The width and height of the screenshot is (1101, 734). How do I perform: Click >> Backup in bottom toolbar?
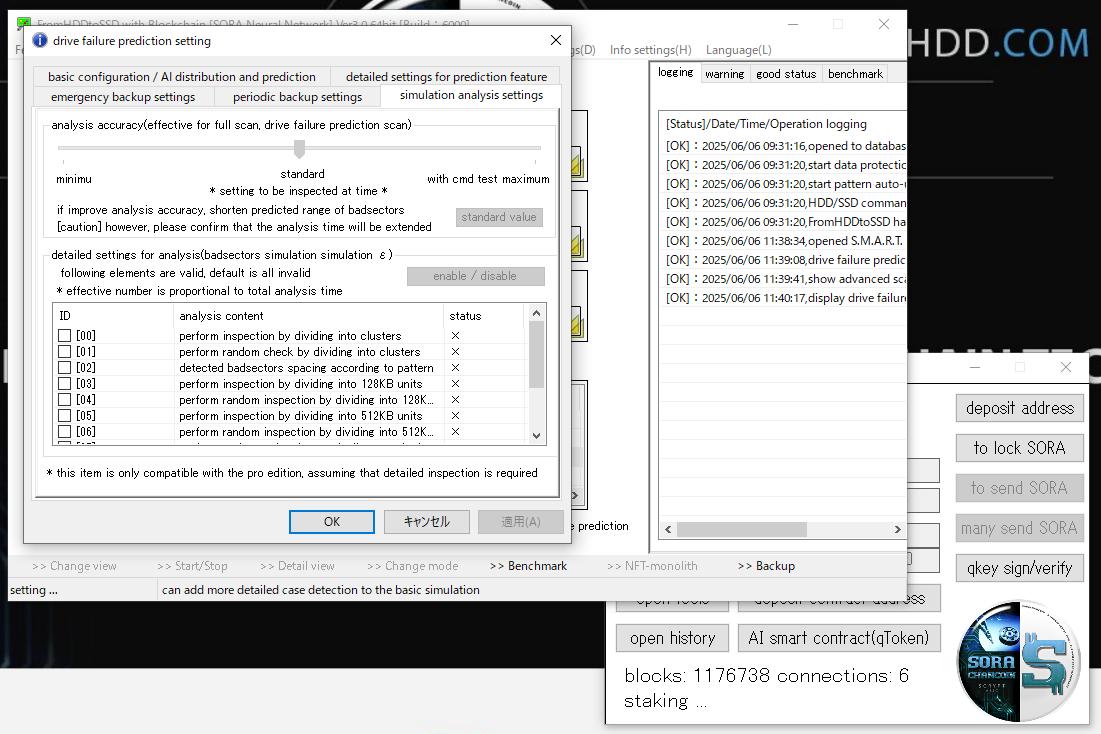click(766, 566)
